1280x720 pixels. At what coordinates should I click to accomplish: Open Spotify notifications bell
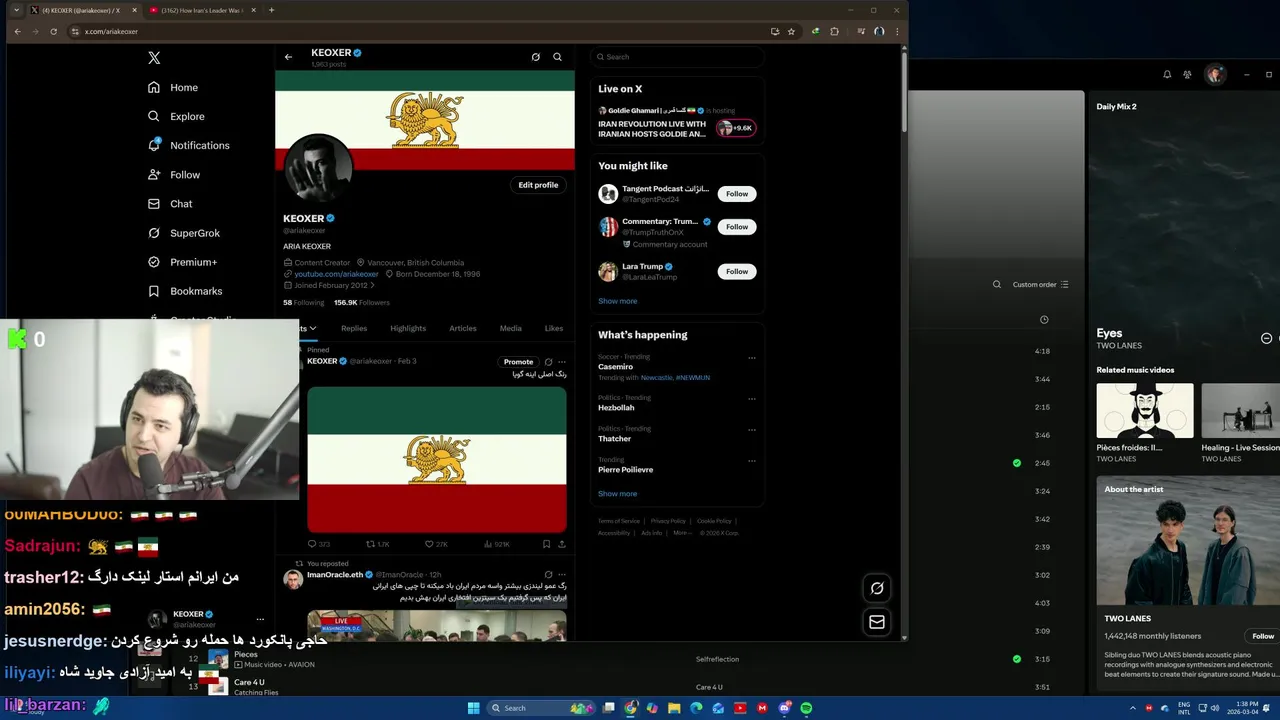(x=1167, y=74)
